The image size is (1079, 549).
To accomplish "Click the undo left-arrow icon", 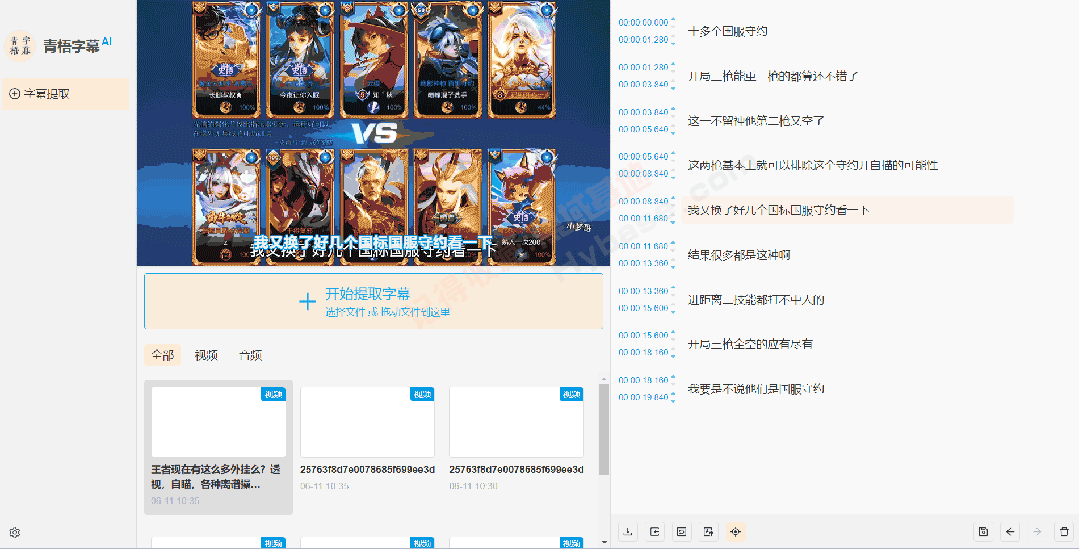I will click(x=1011, y=532).
